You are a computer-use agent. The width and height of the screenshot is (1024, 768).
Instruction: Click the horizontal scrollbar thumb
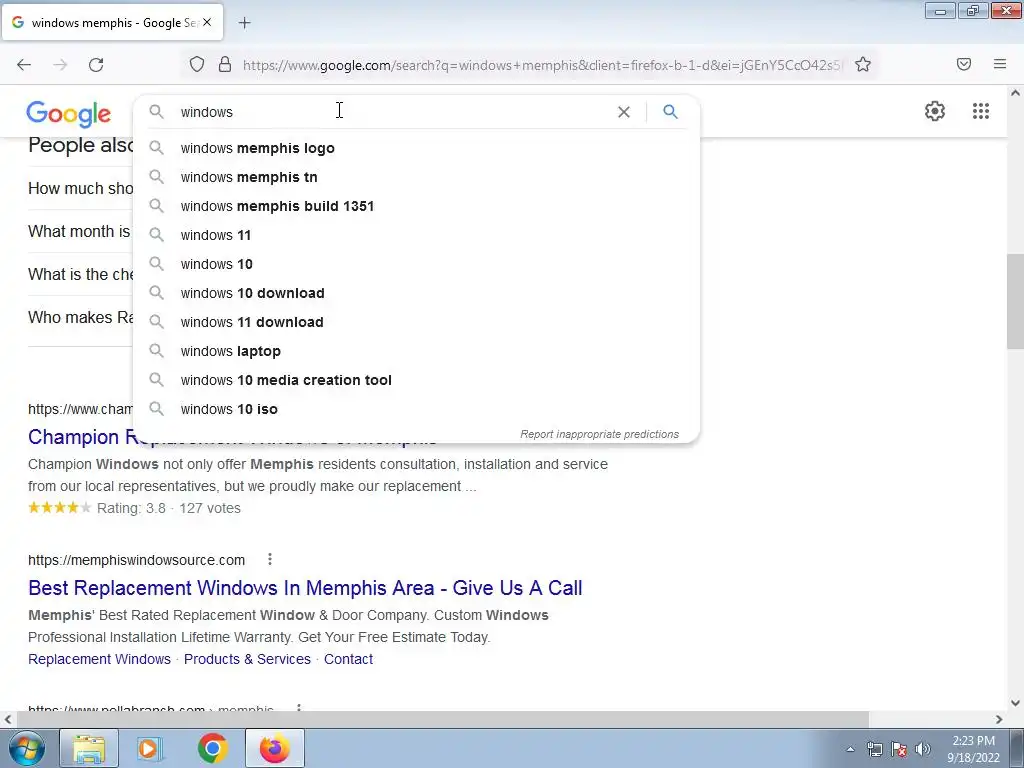(442, 719)
